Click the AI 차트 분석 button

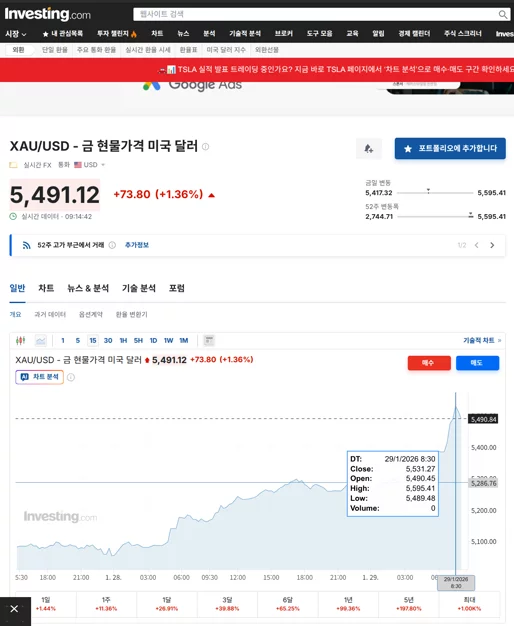[x=40, y=377]
